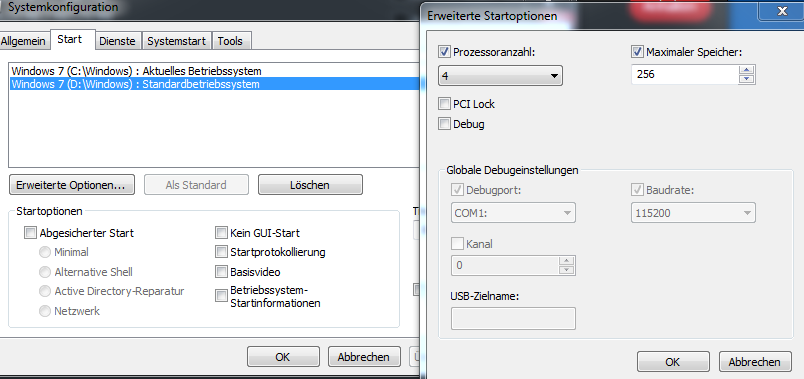Enable Startprotokollierung checkbox
Viewport: 804px width, 379px height.
[221, 252]
